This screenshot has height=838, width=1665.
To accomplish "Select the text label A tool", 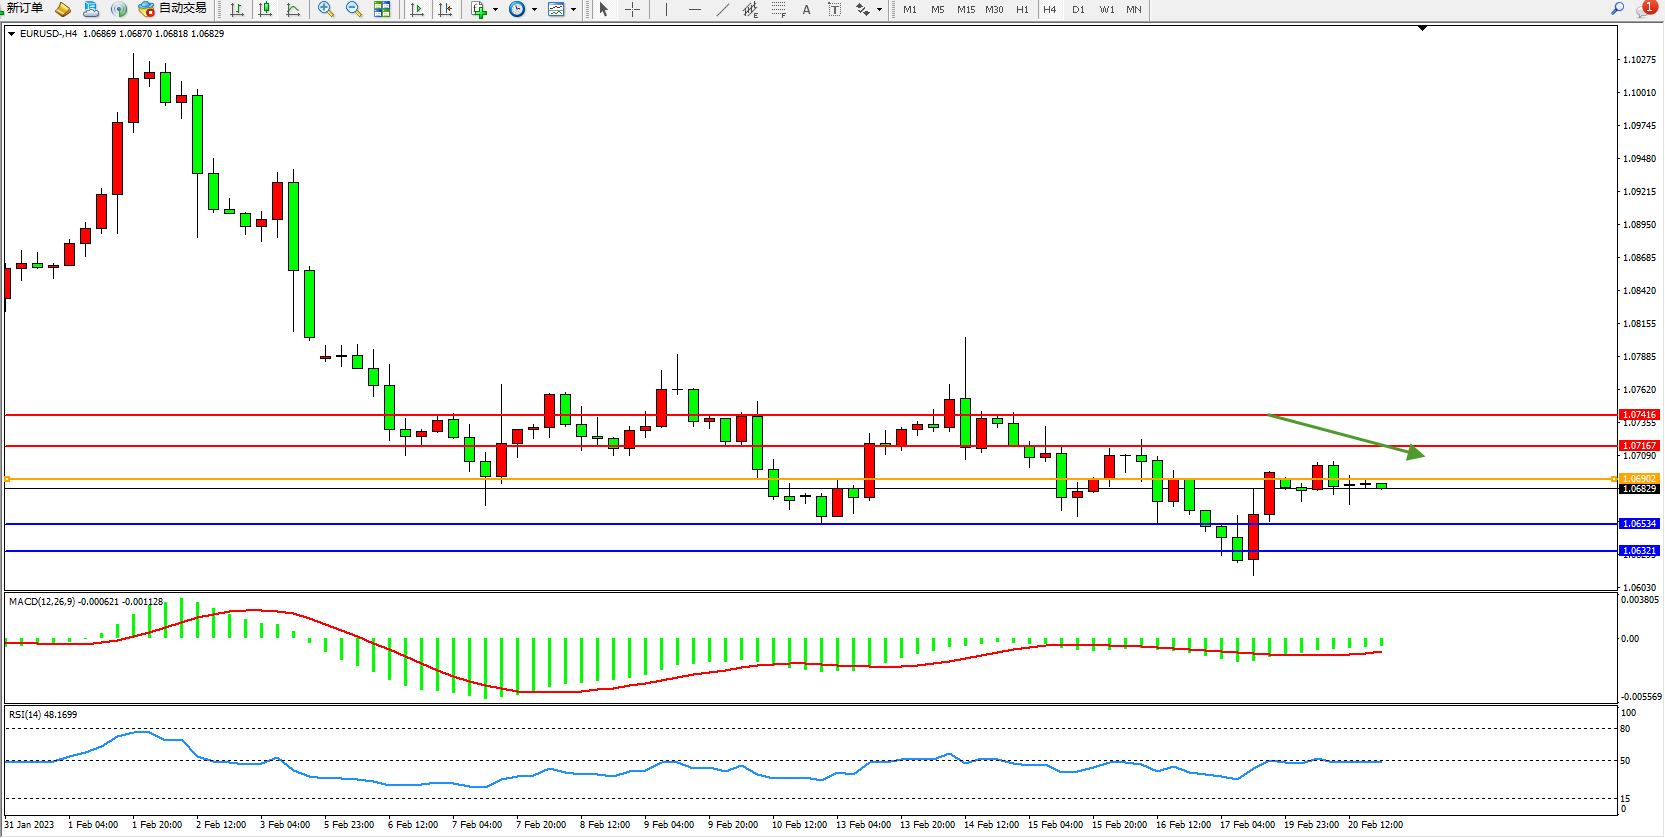I will pos(806,10).
